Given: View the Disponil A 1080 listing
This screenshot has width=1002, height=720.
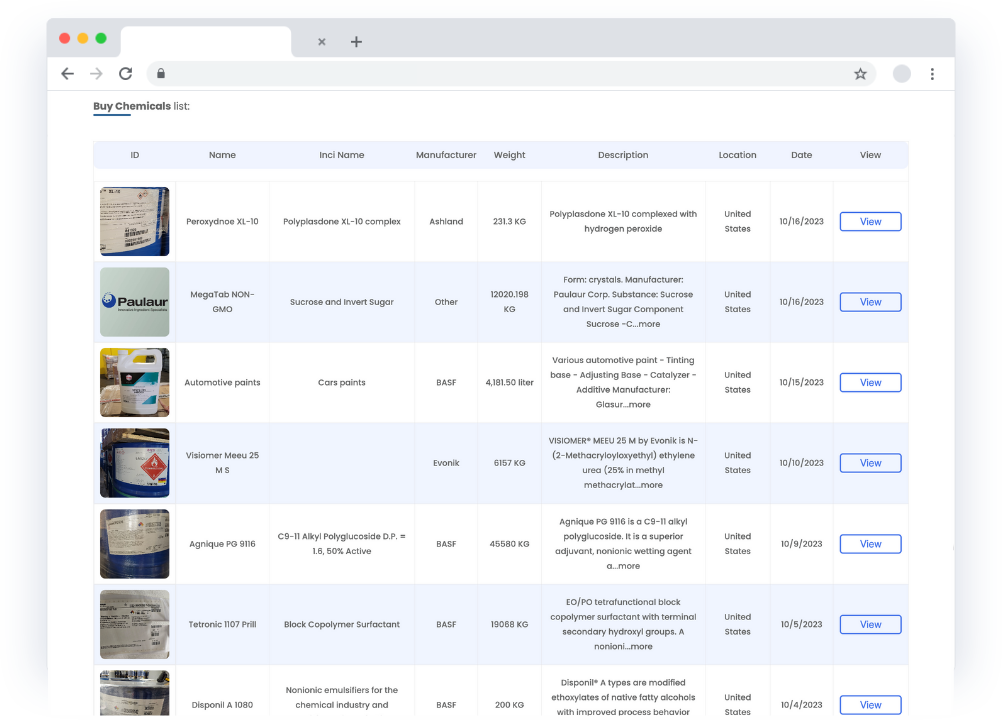Looking at the screenshot, I should pyautogui.click(x=870, y=705).
